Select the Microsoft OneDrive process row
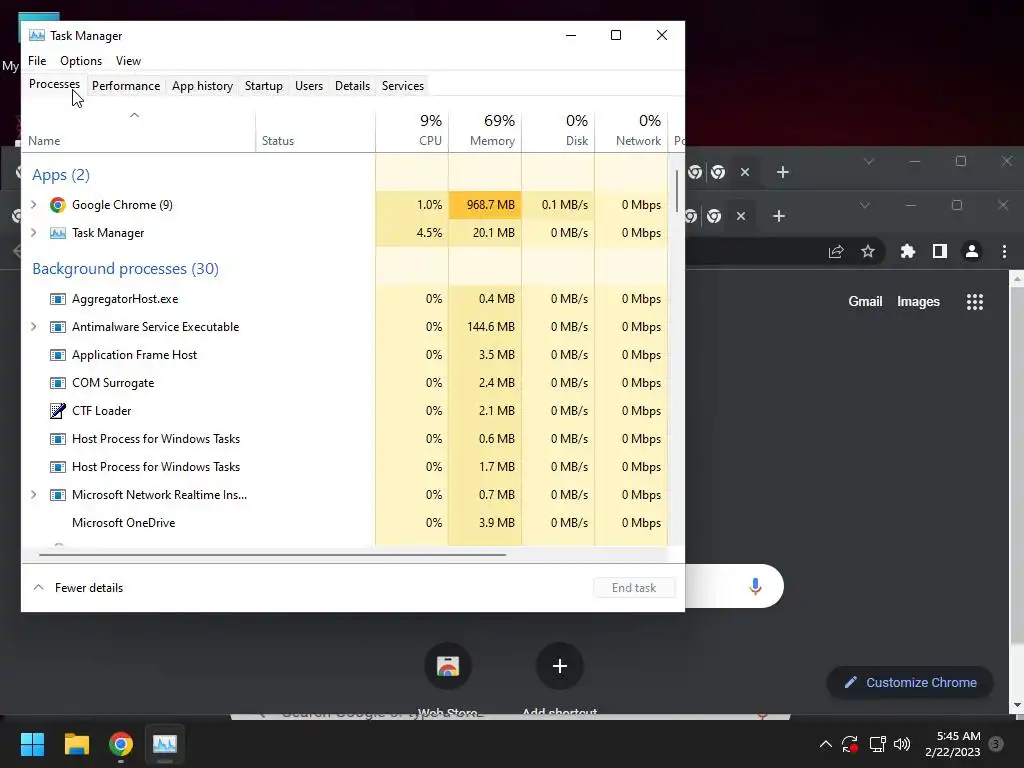This screenshot has height=768, width=1024. click(345, 523)
